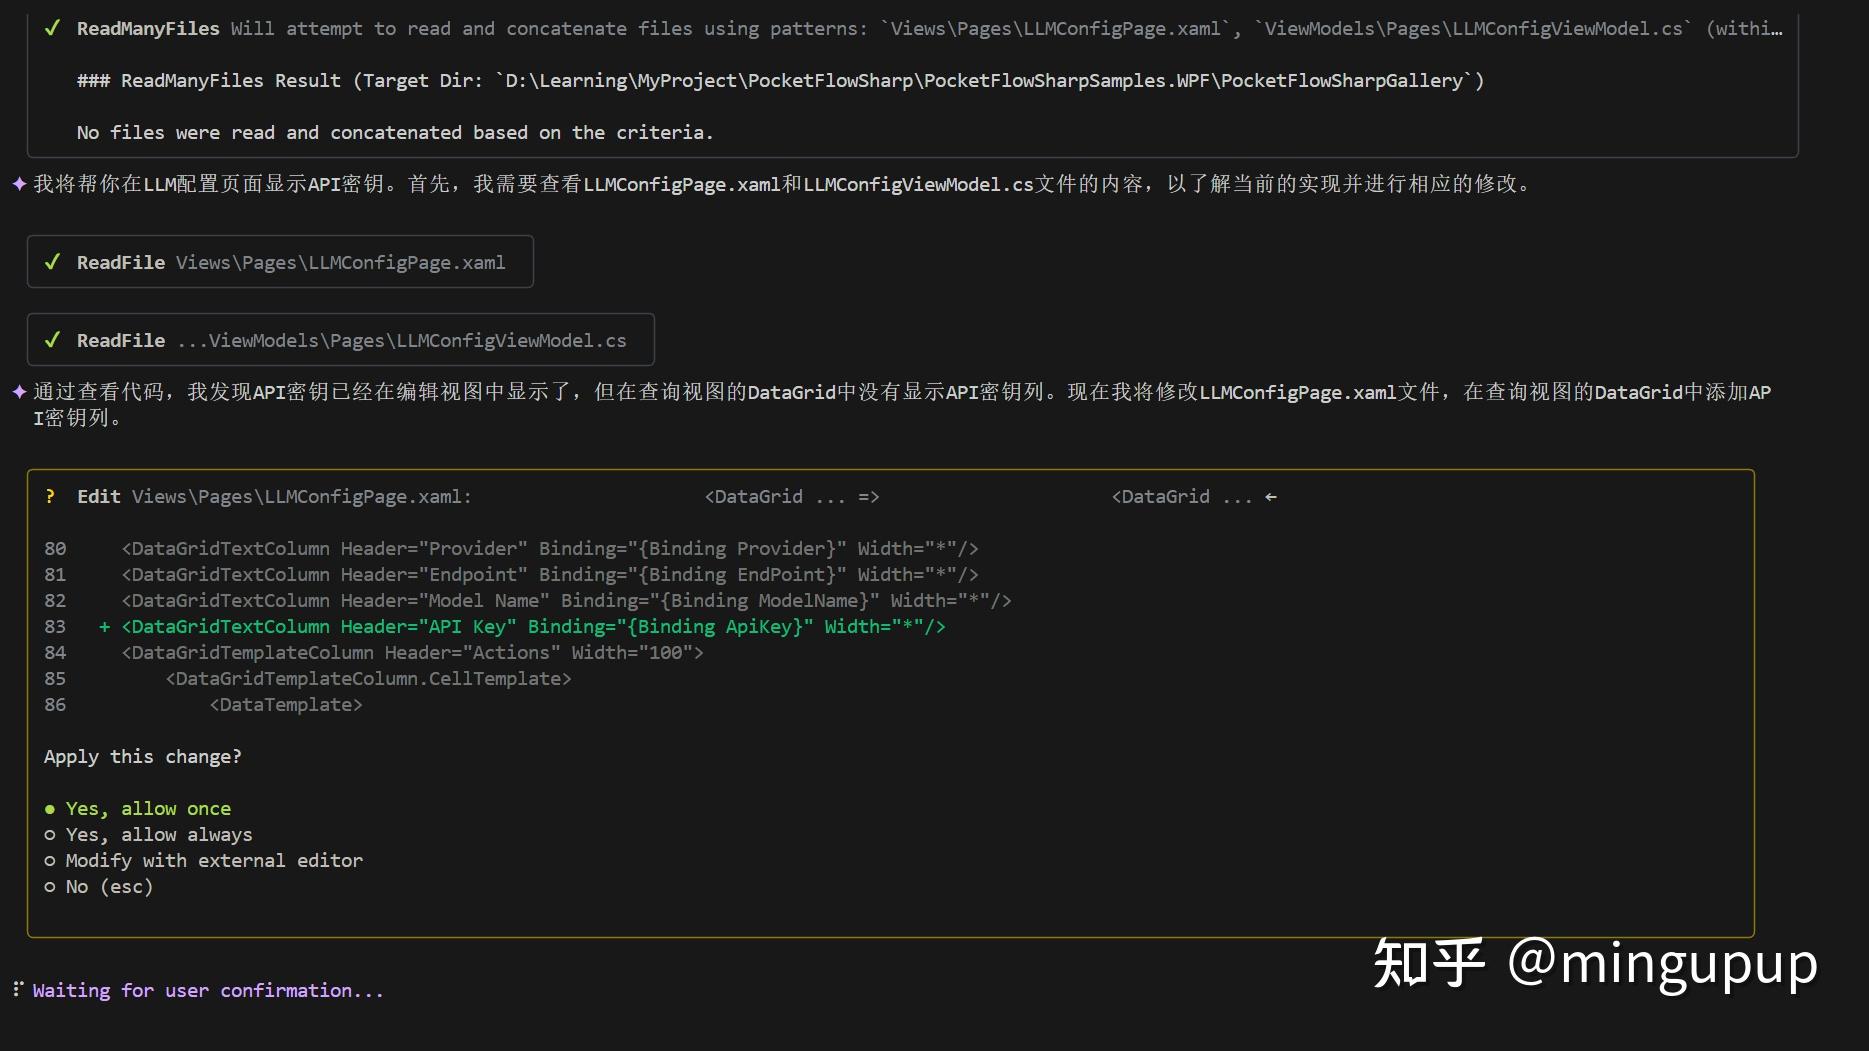The image size is (1869, 1051).
Task: Click the spinner icon beside Waiting for user confirmation
Action: click(16, 990)
